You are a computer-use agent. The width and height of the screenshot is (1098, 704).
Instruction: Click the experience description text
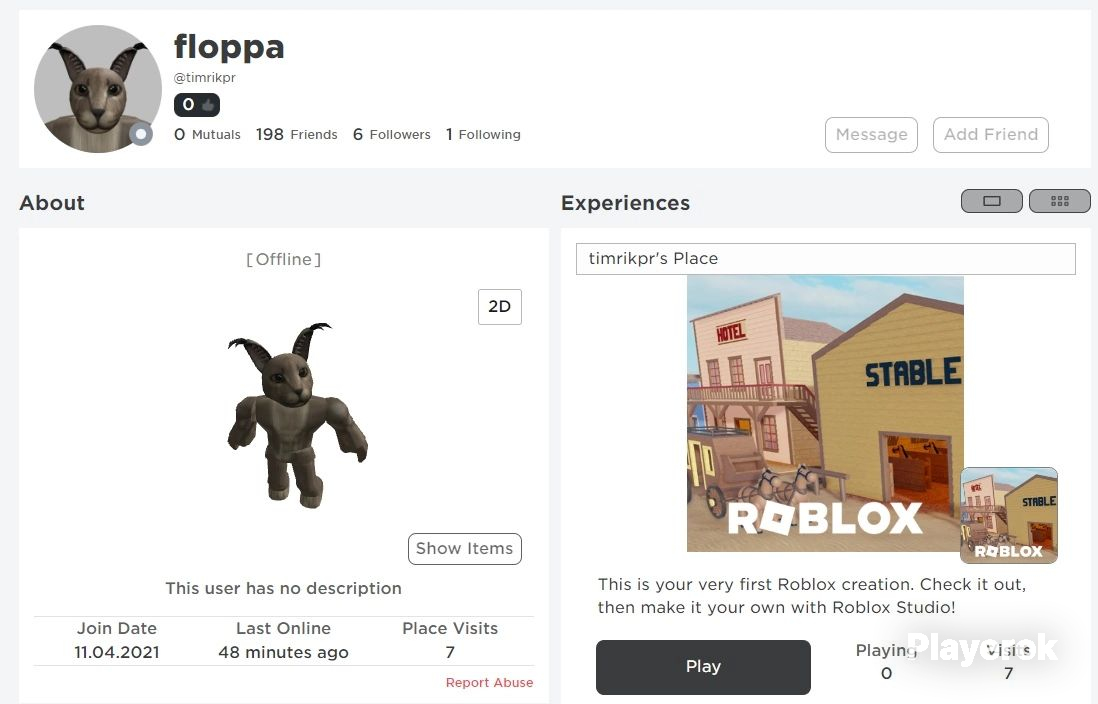click(x=812, y=595)
